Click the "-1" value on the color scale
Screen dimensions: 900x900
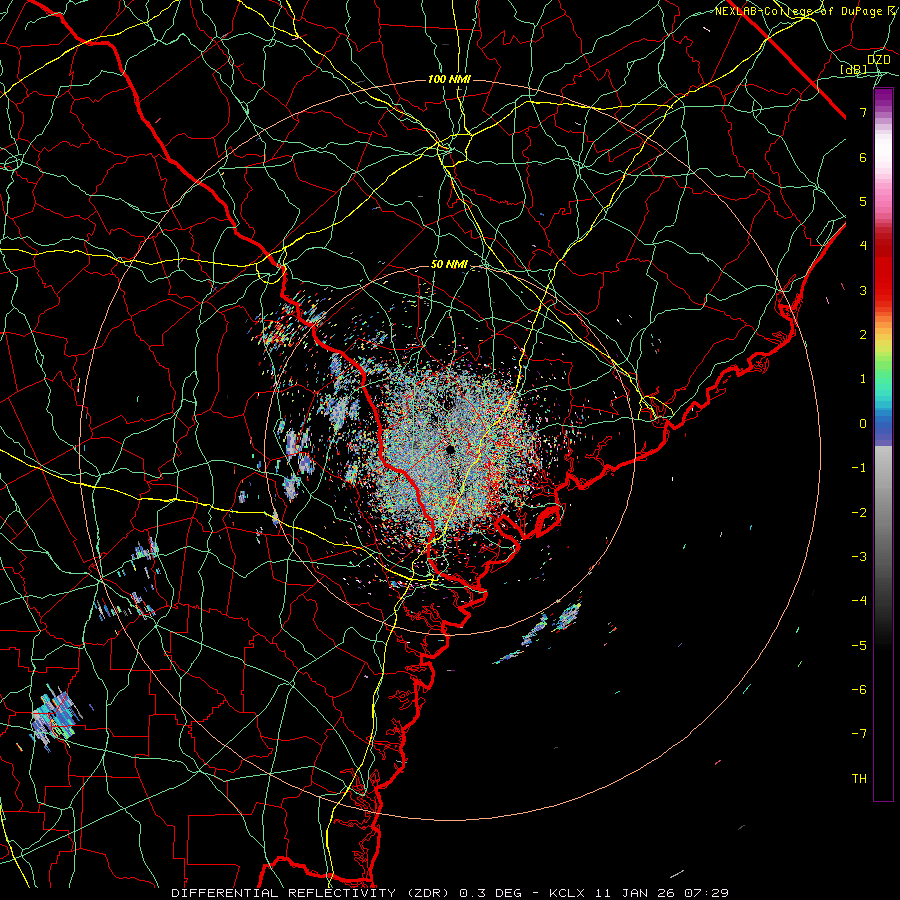point(859,468)
